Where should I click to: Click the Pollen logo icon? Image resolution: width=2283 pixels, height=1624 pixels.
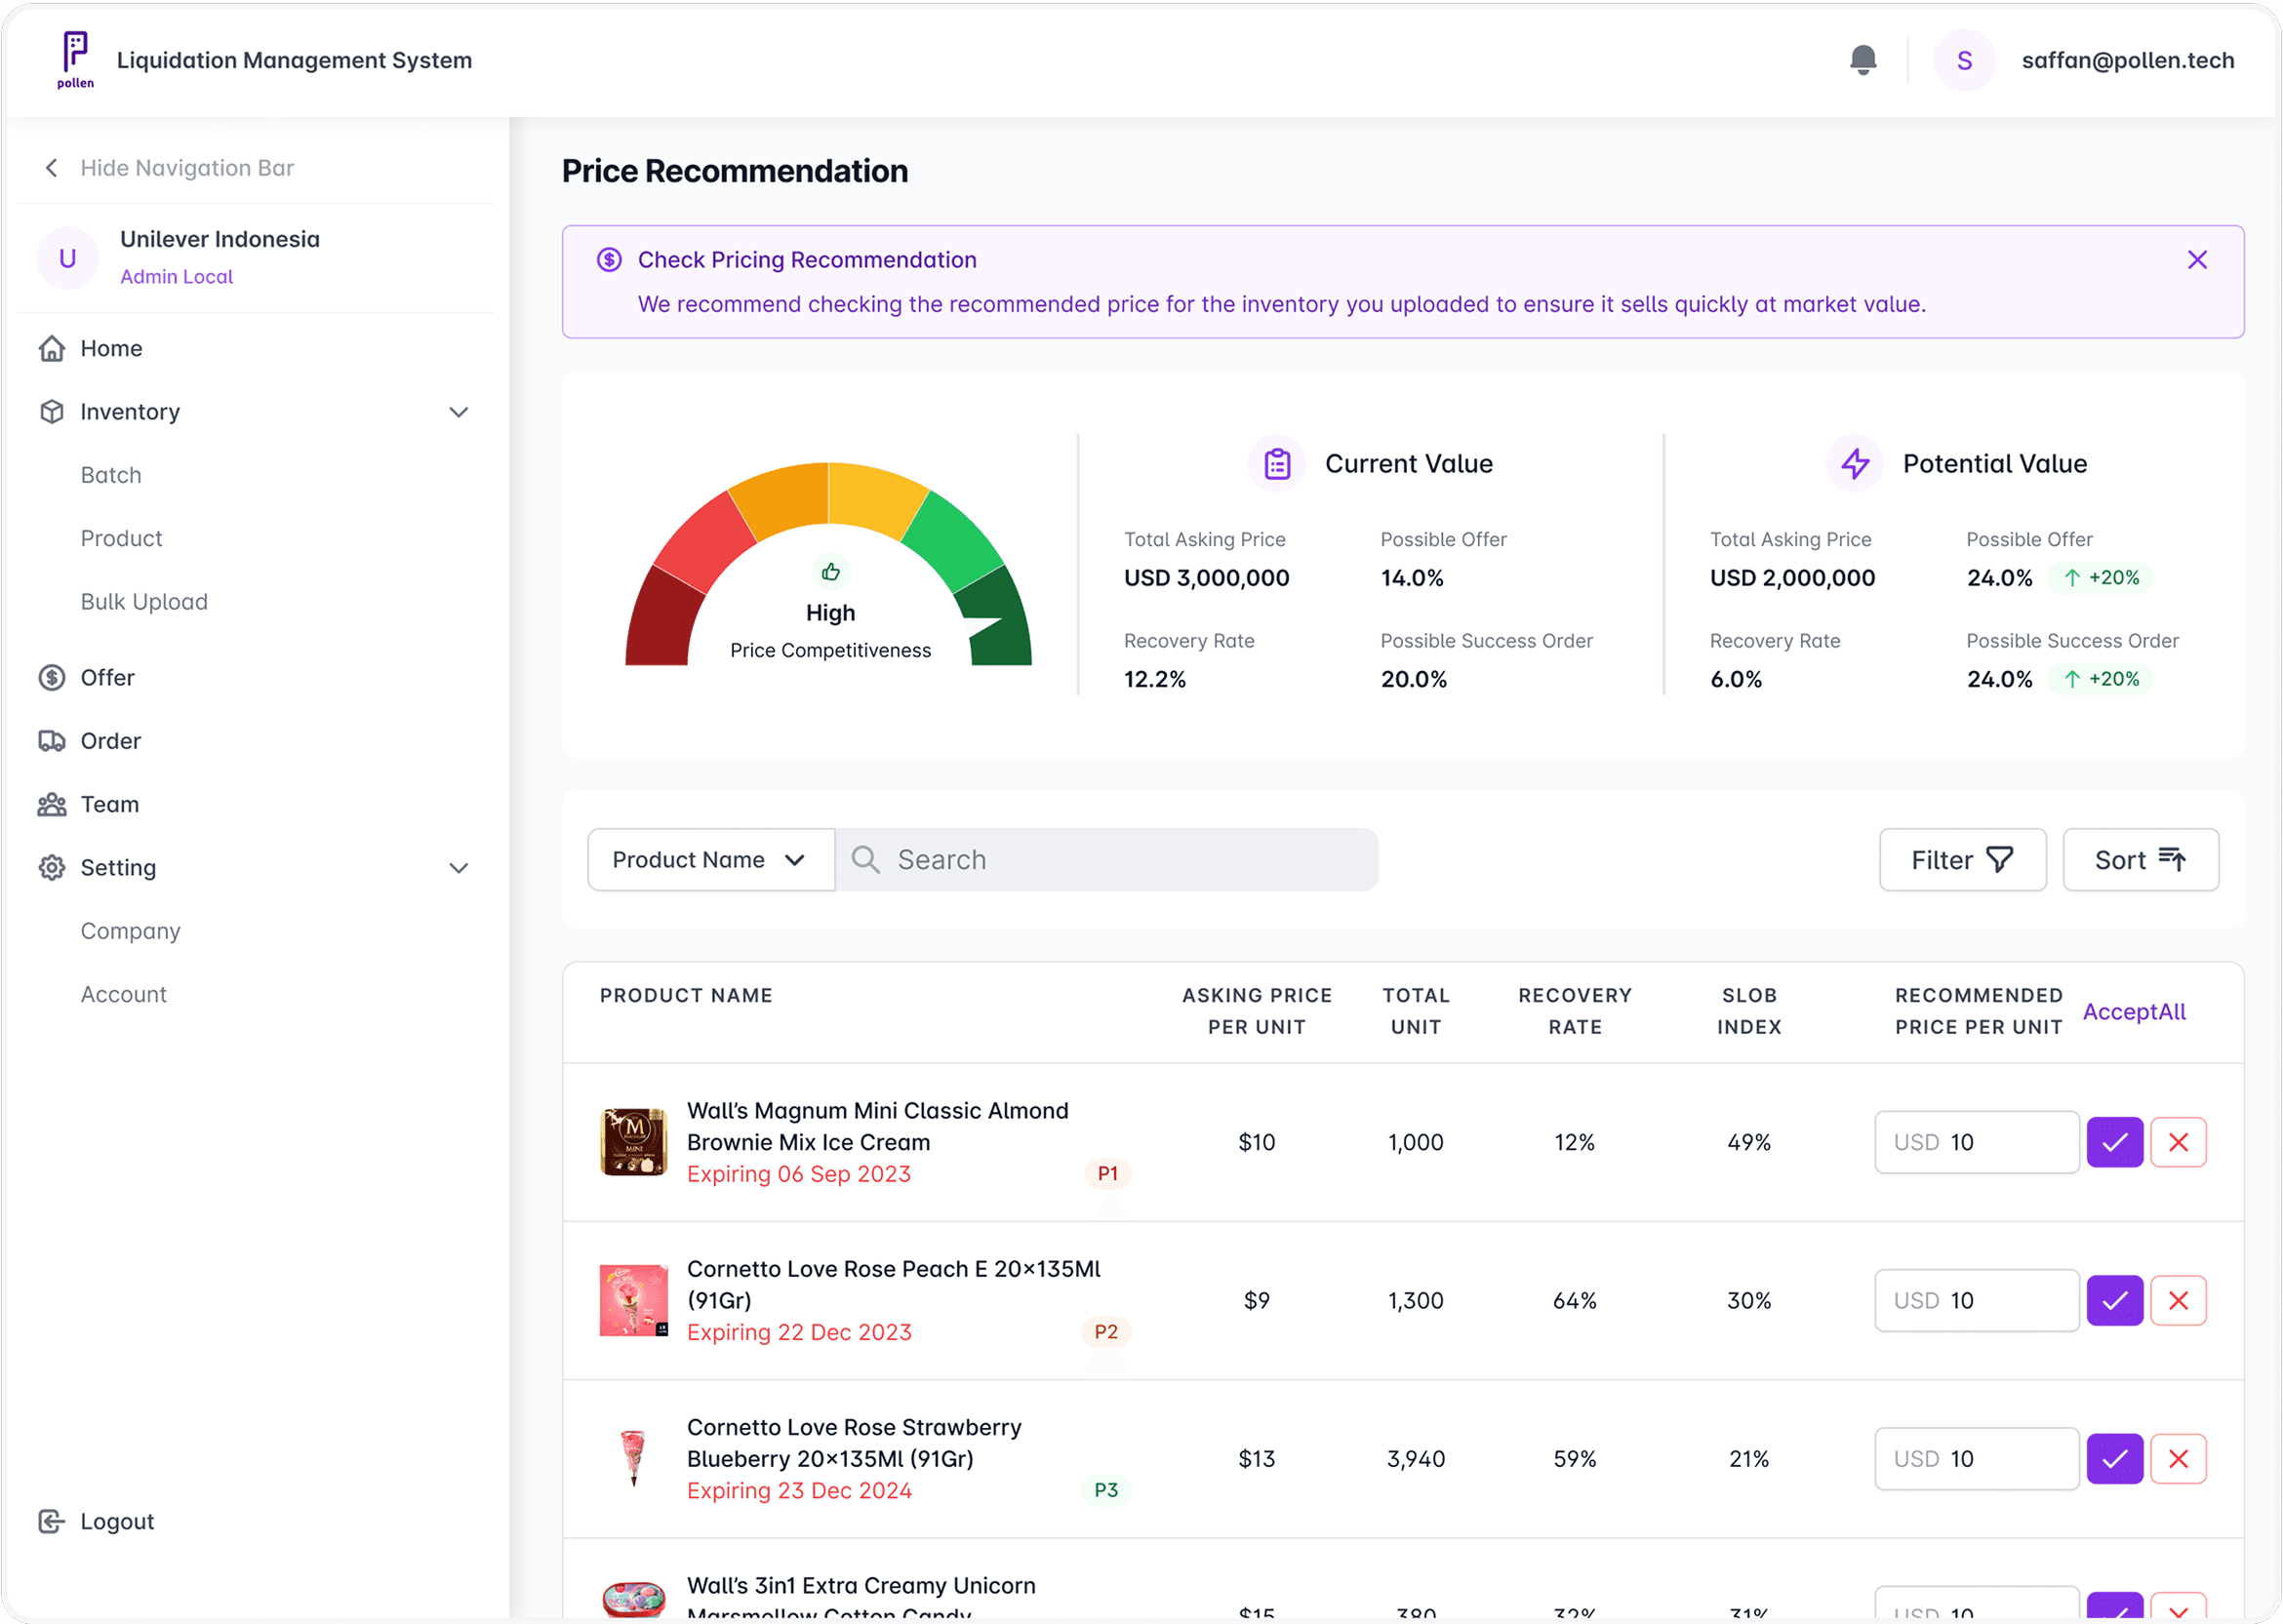click(75, 59)
